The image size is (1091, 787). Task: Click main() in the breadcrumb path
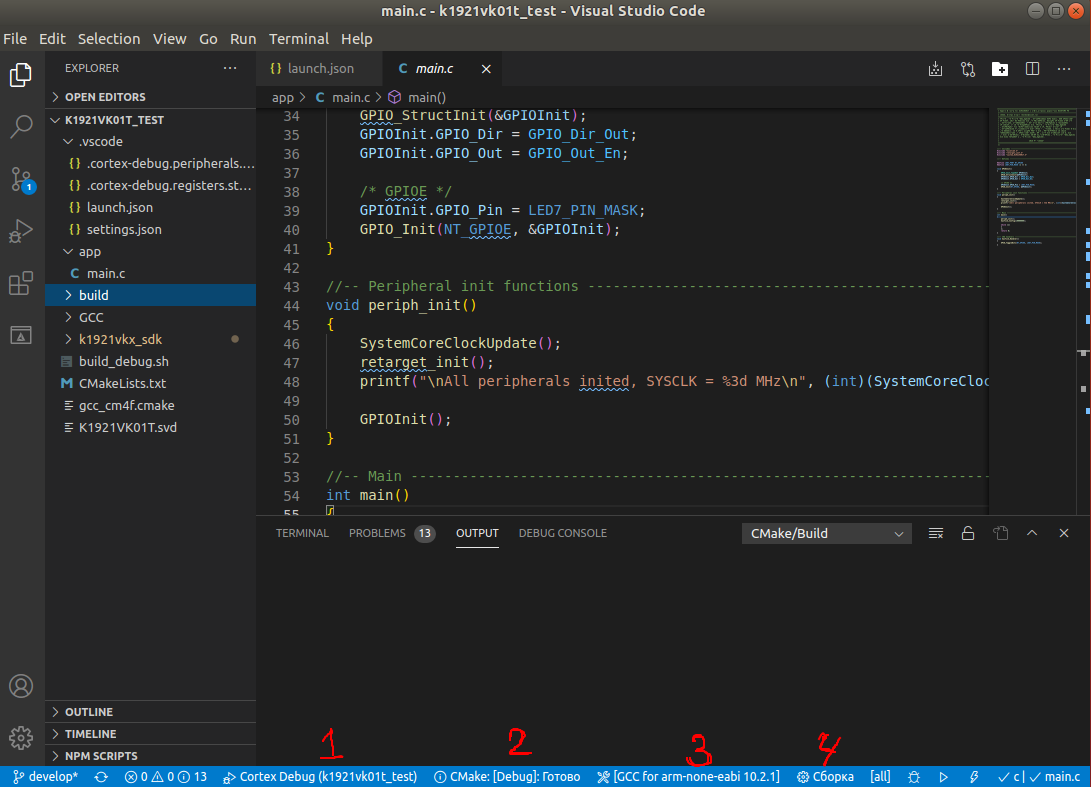point(417,97)
